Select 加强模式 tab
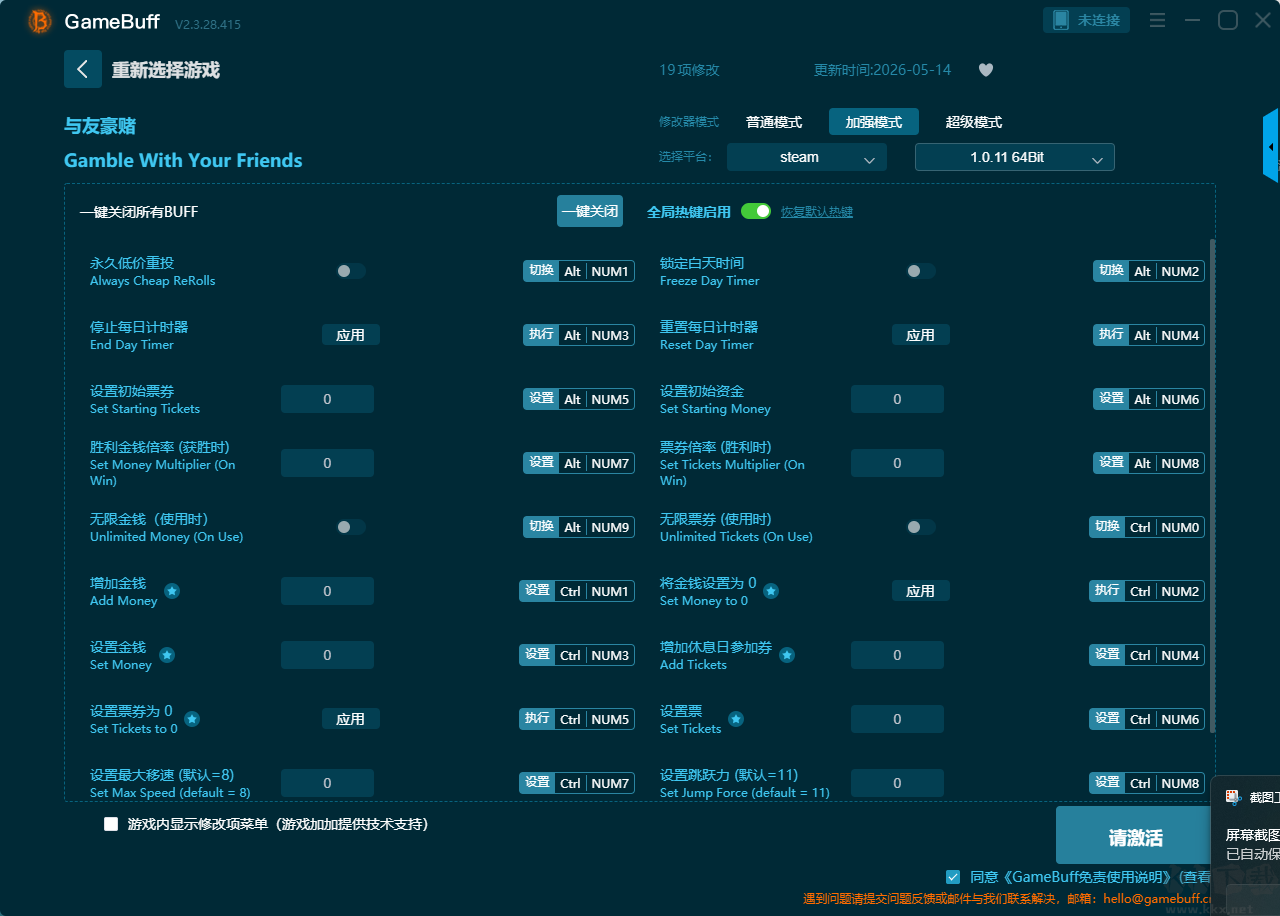 click(x=874, y=122)
